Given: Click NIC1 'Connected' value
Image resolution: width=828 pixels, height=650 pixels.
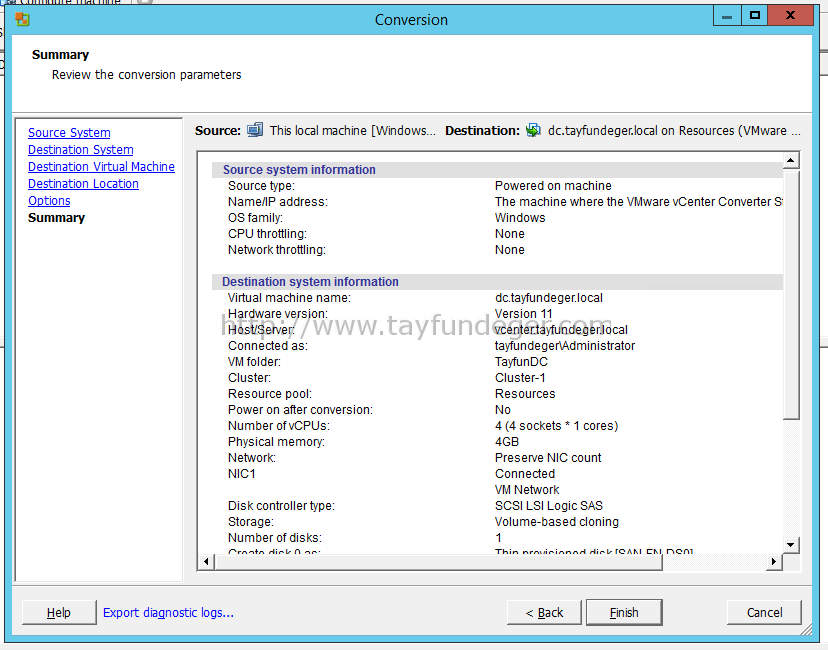Looking at the screenshot, I should click(525, 474).
